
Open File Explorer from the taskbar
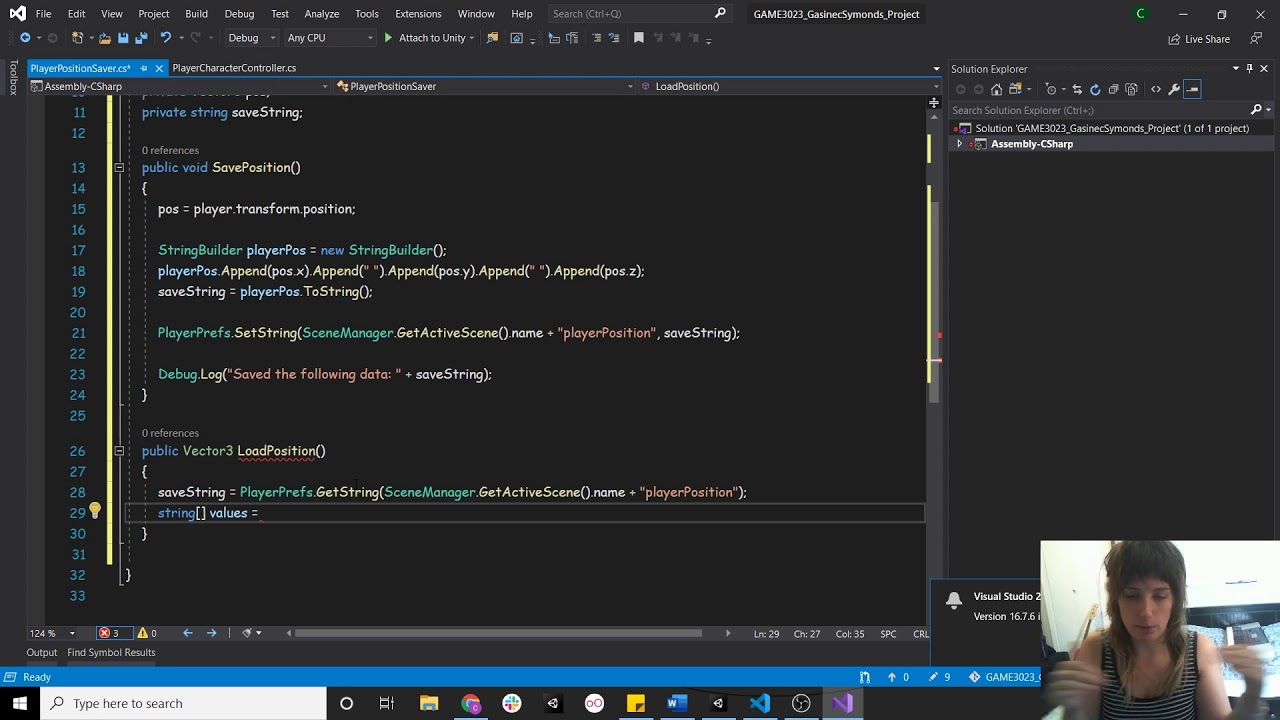point(429,703)
